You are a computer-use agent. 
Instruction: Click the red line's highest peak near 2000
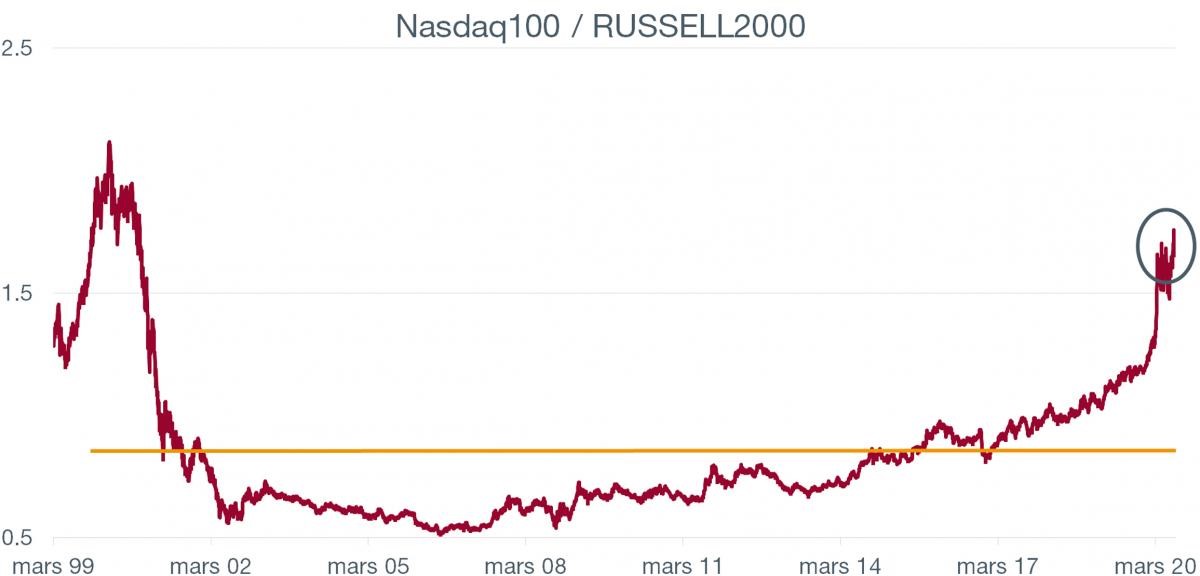(x=109, y=143)
